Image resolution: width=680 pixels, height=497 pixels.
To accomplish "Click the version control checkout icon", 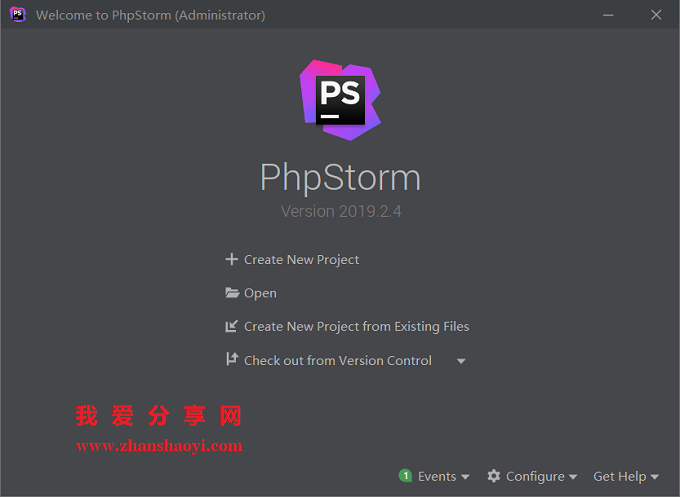I will click(x=232, y=359).
